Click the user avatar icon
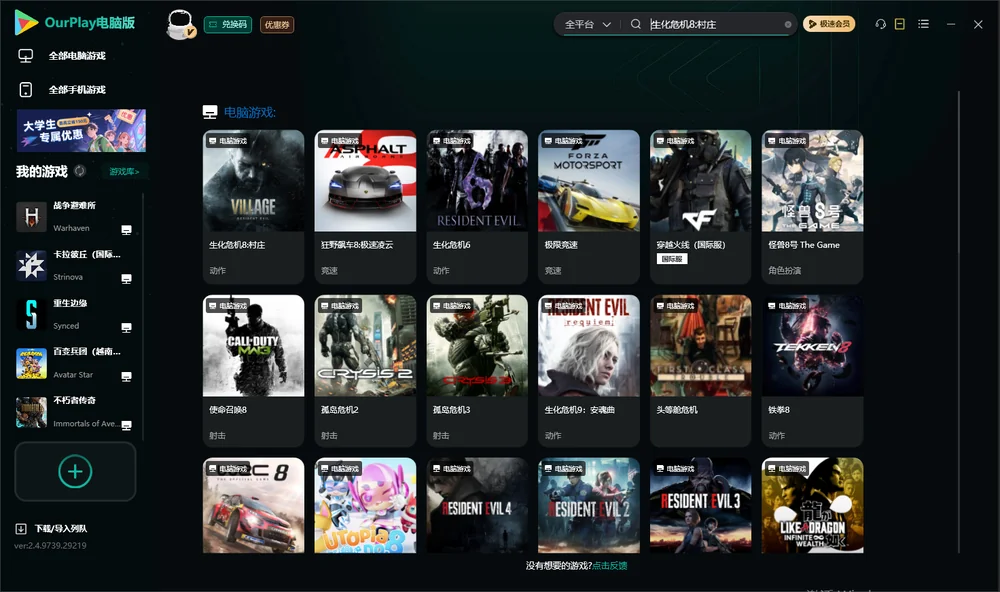The height and width of the screenshot is (592, 1000). (x=180, y=24)
